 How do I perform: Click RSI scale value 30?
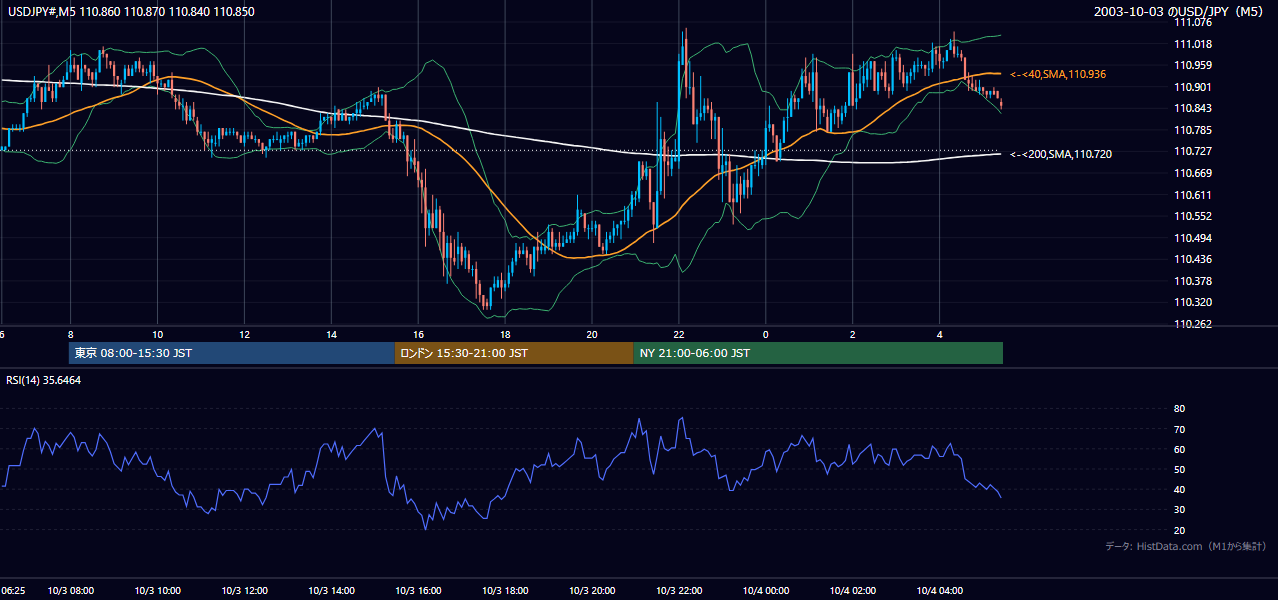pyautogui.click(x=1179, y=509)
